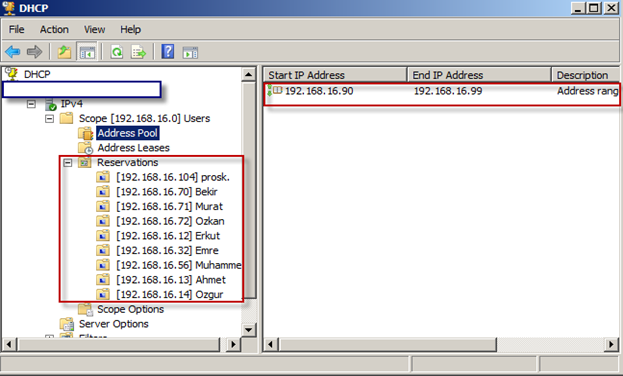This screenshot has height=376, width=623.
Task: Click the 192.168.16.90 start address cell
Action: [x=319, y=91]
